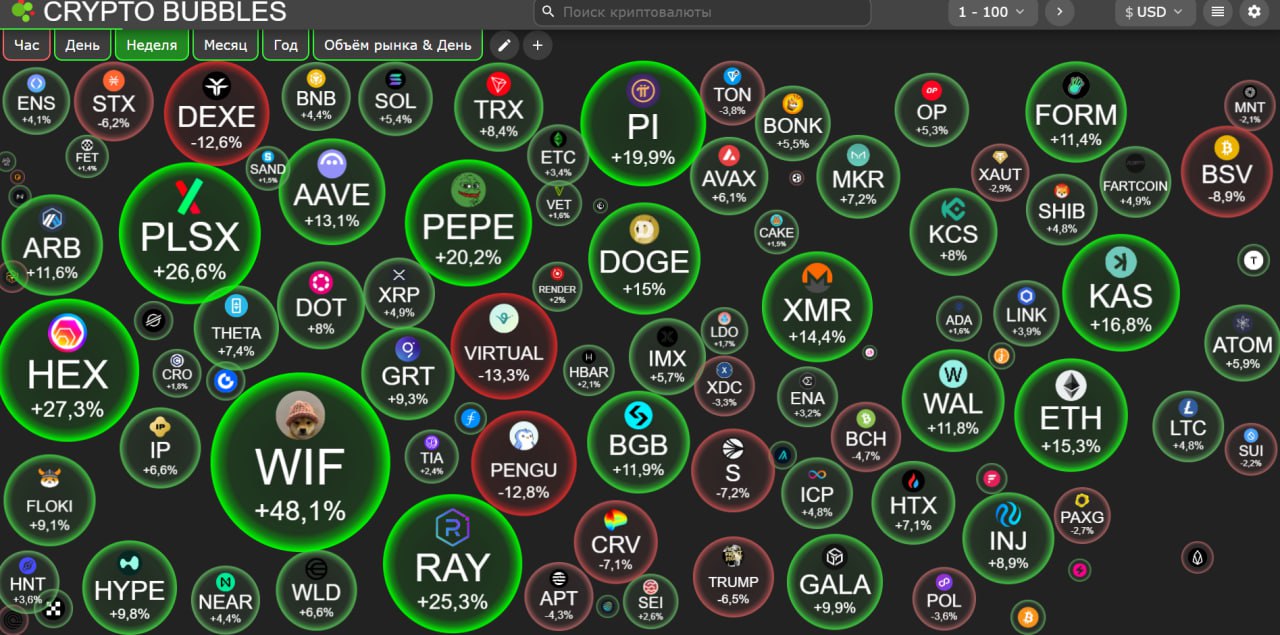Open the SOL Solana bubble
Viewport: 1280px width, 635px height.
395,97
